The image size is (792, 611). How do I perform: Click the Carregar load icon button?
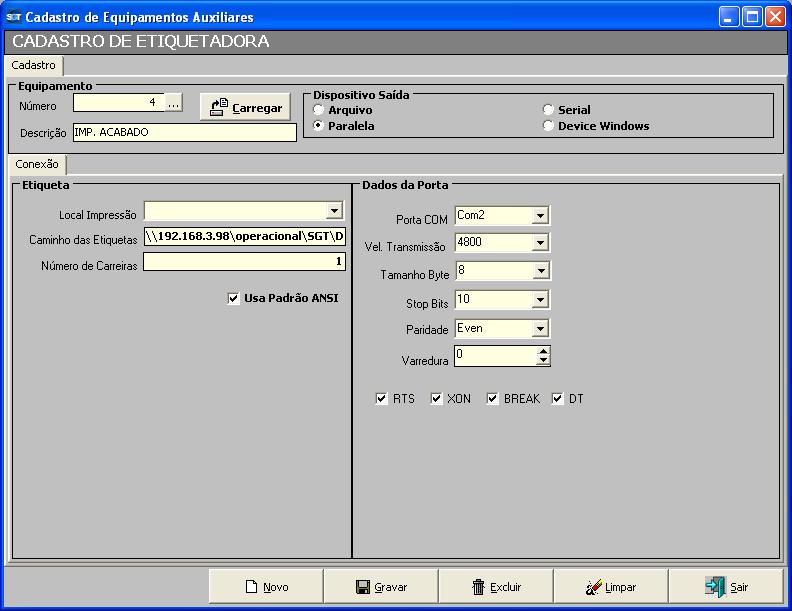[220, 108]
